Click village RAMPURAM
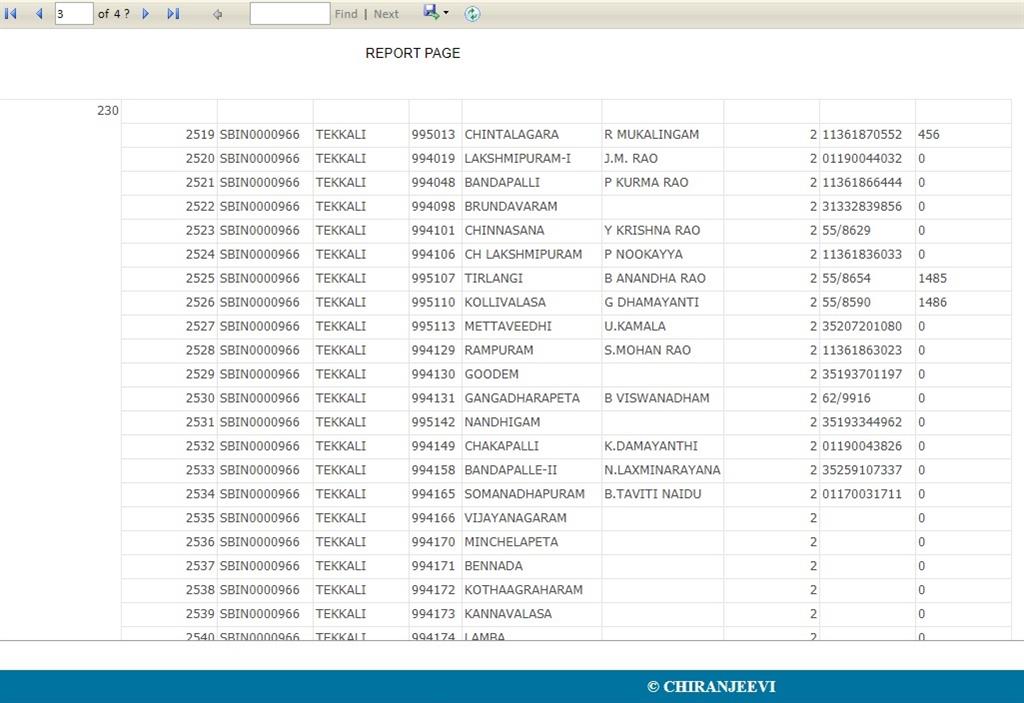Screen dimensions: 1024x703 (x=498, y=350)
